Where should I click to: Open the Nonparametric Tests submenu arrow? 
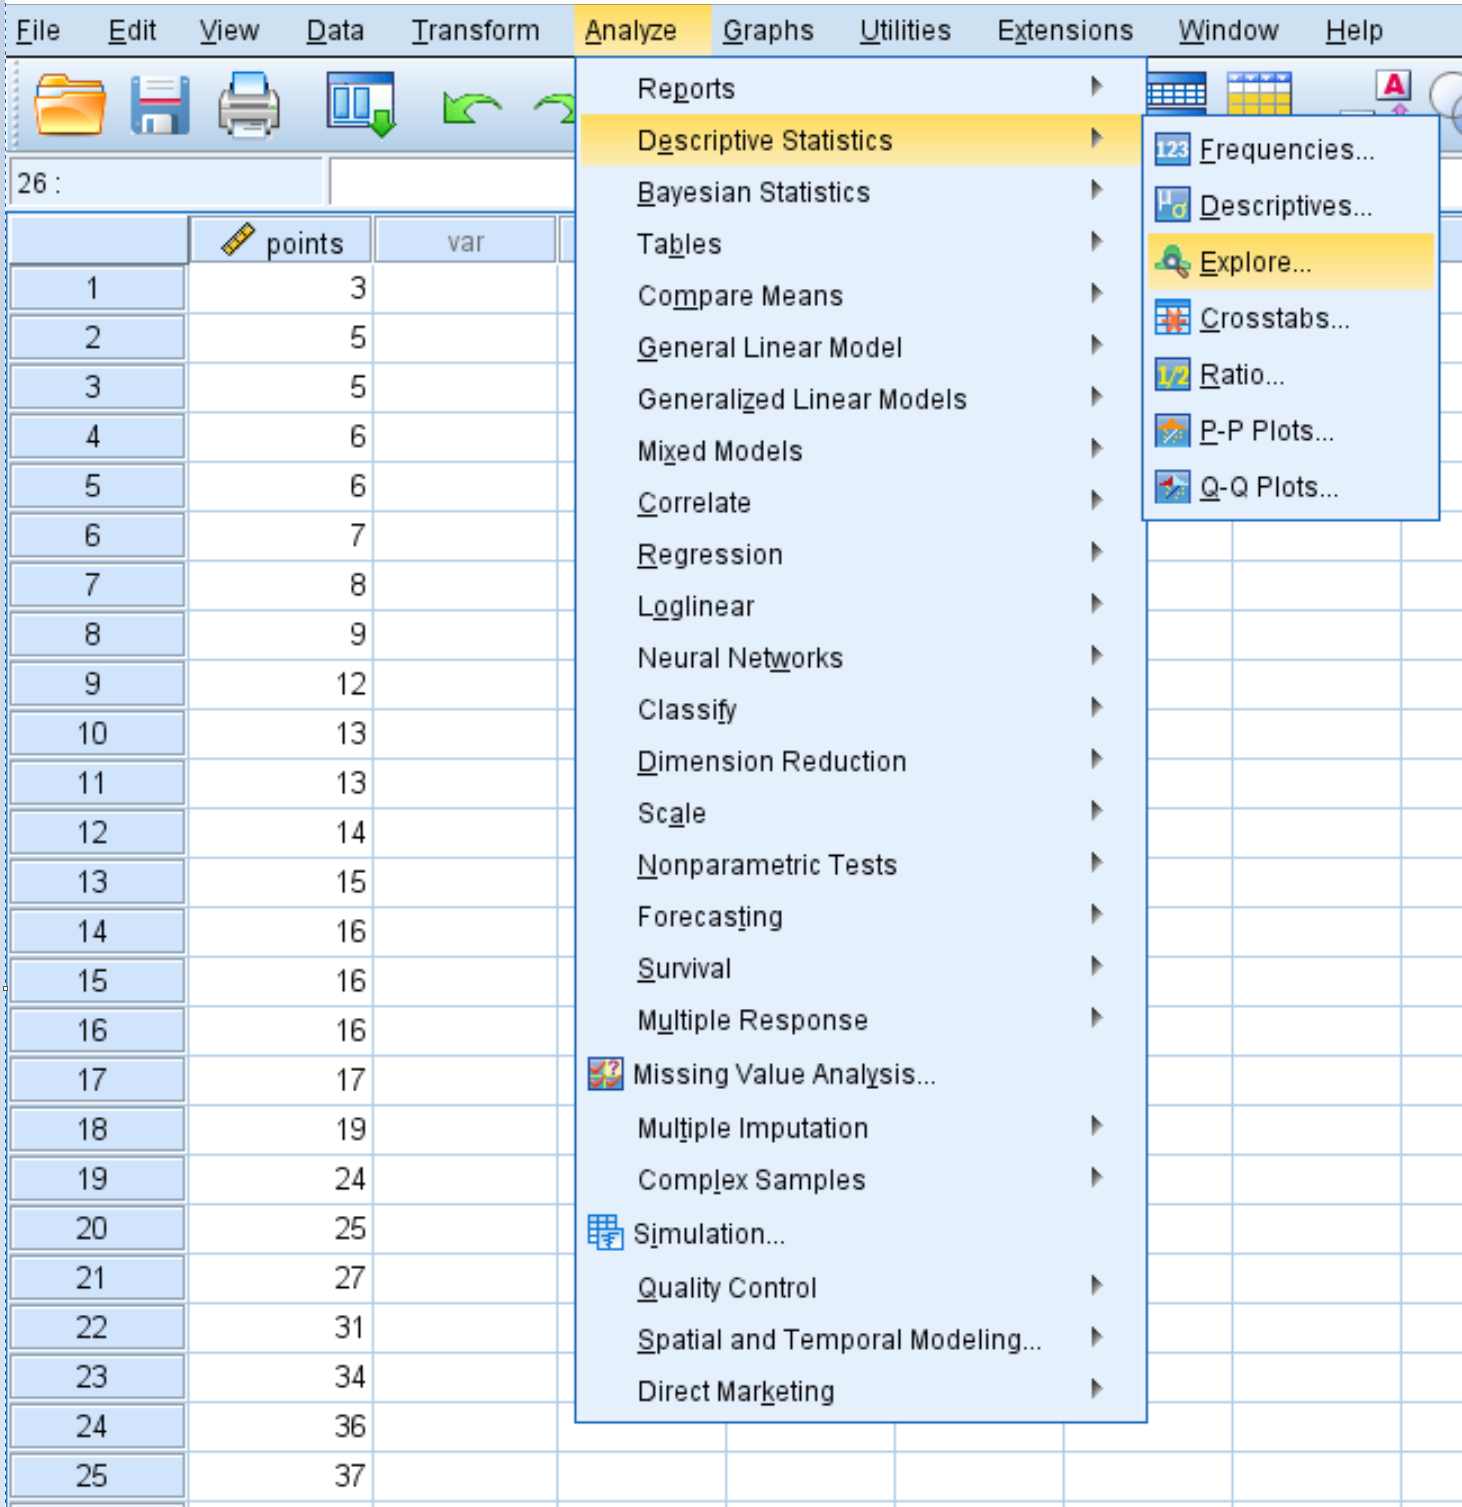pos(1098,863)
